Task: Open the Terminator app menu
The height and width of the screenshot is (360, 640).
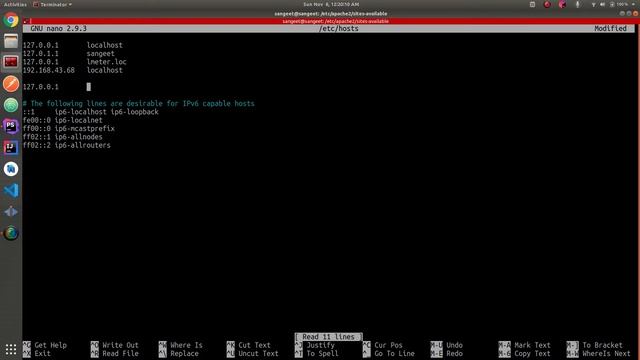Action: 52,4
